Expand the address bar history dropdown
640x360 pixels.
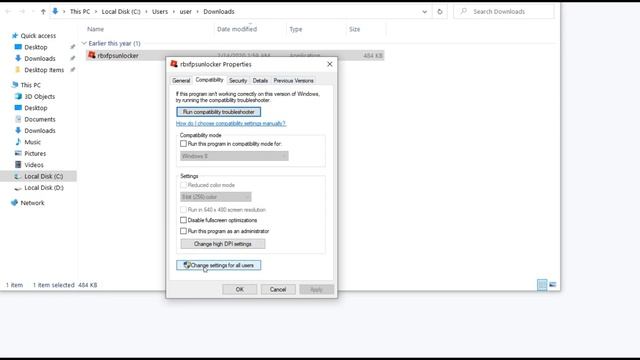click(424, 11)
